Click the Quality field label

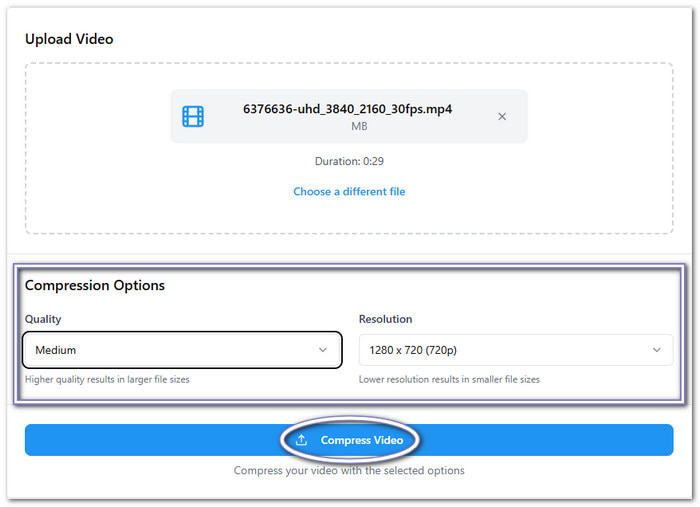pos(43,319)
